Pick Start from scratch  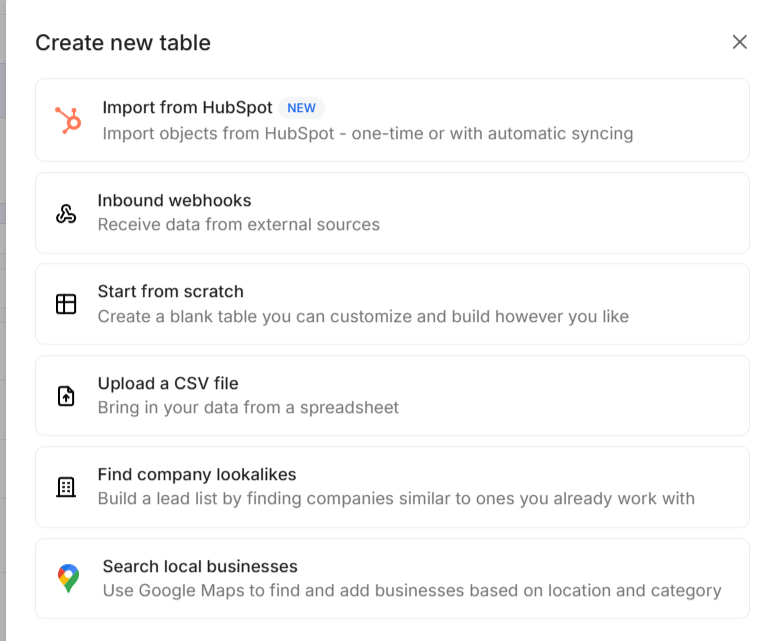tap(170, 292)
